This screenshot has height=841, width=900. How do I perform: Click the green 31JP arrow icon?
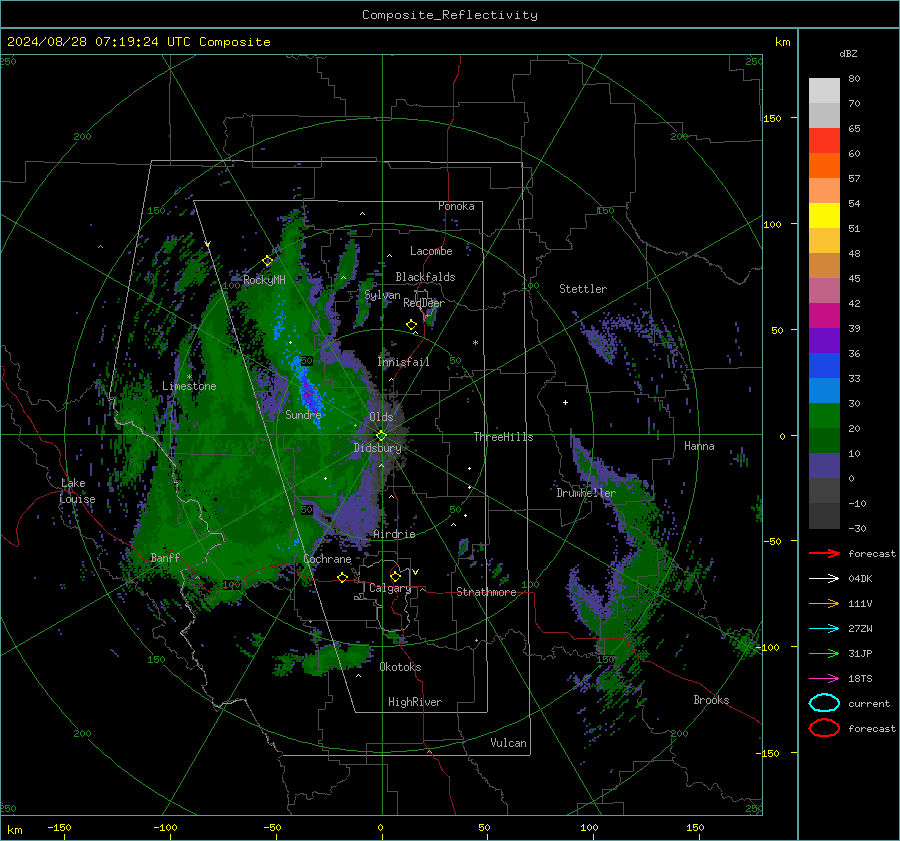click(x=824, y=653)
